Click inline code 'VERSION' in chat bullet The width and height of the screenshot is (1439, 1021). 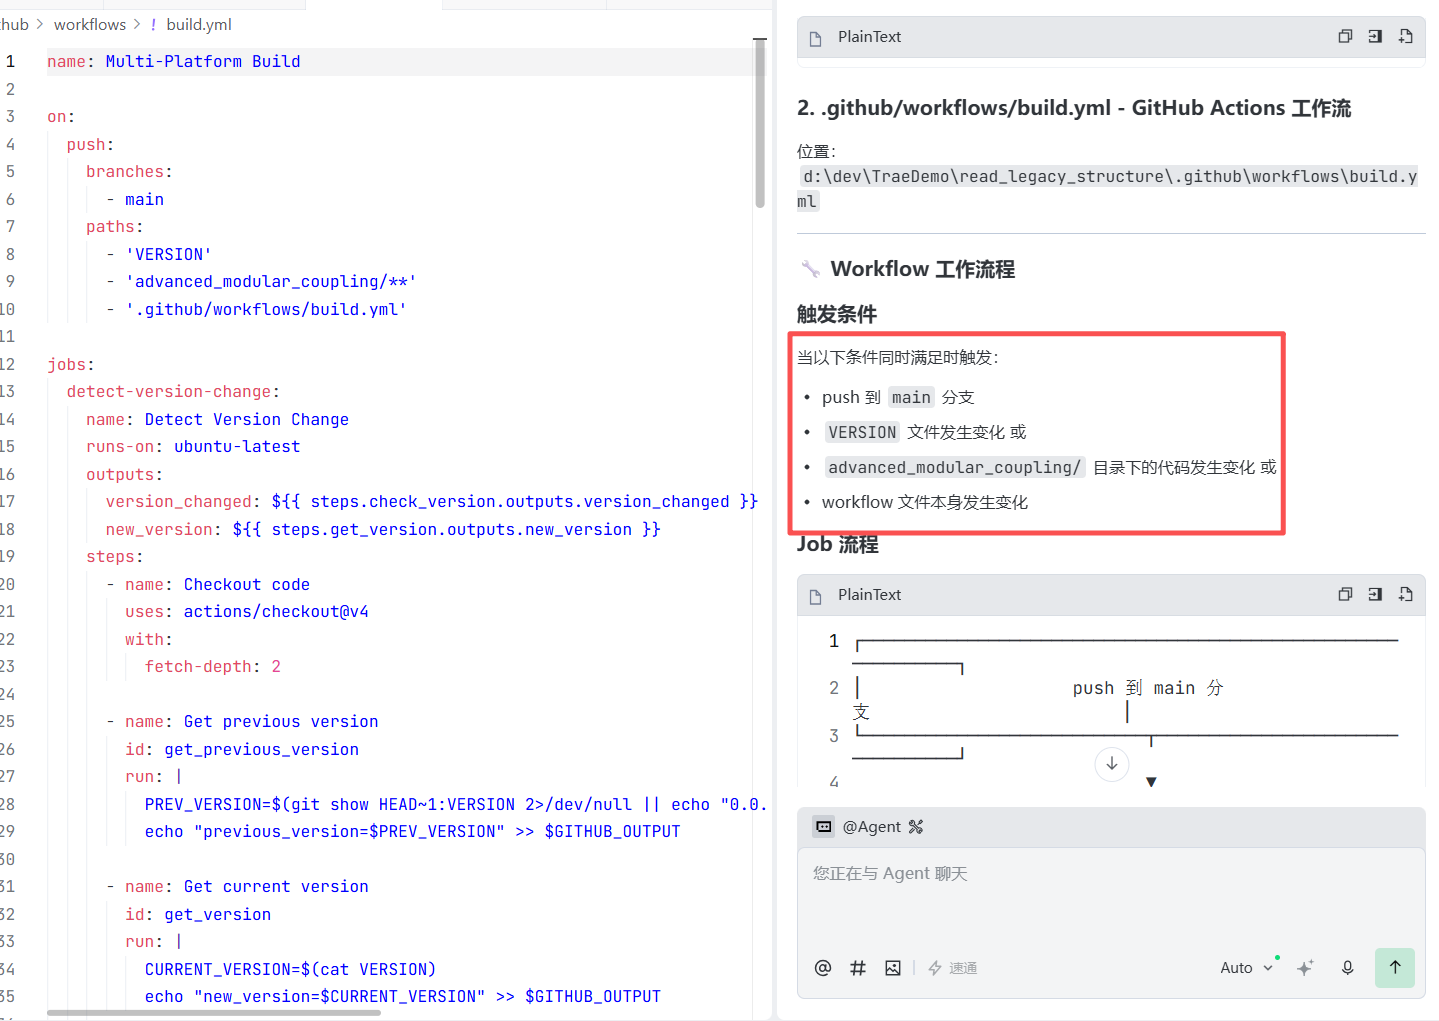(862, 432)
